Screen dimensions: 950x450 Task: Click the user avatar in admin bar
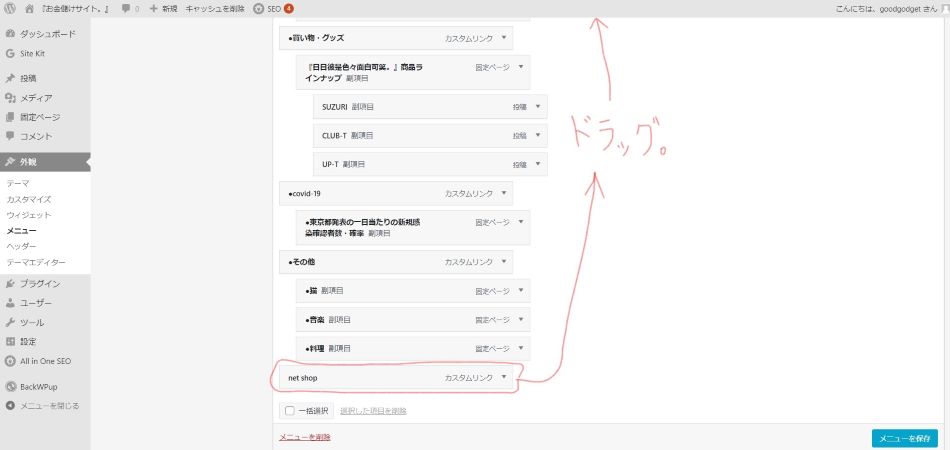click(x=946, y=8)
